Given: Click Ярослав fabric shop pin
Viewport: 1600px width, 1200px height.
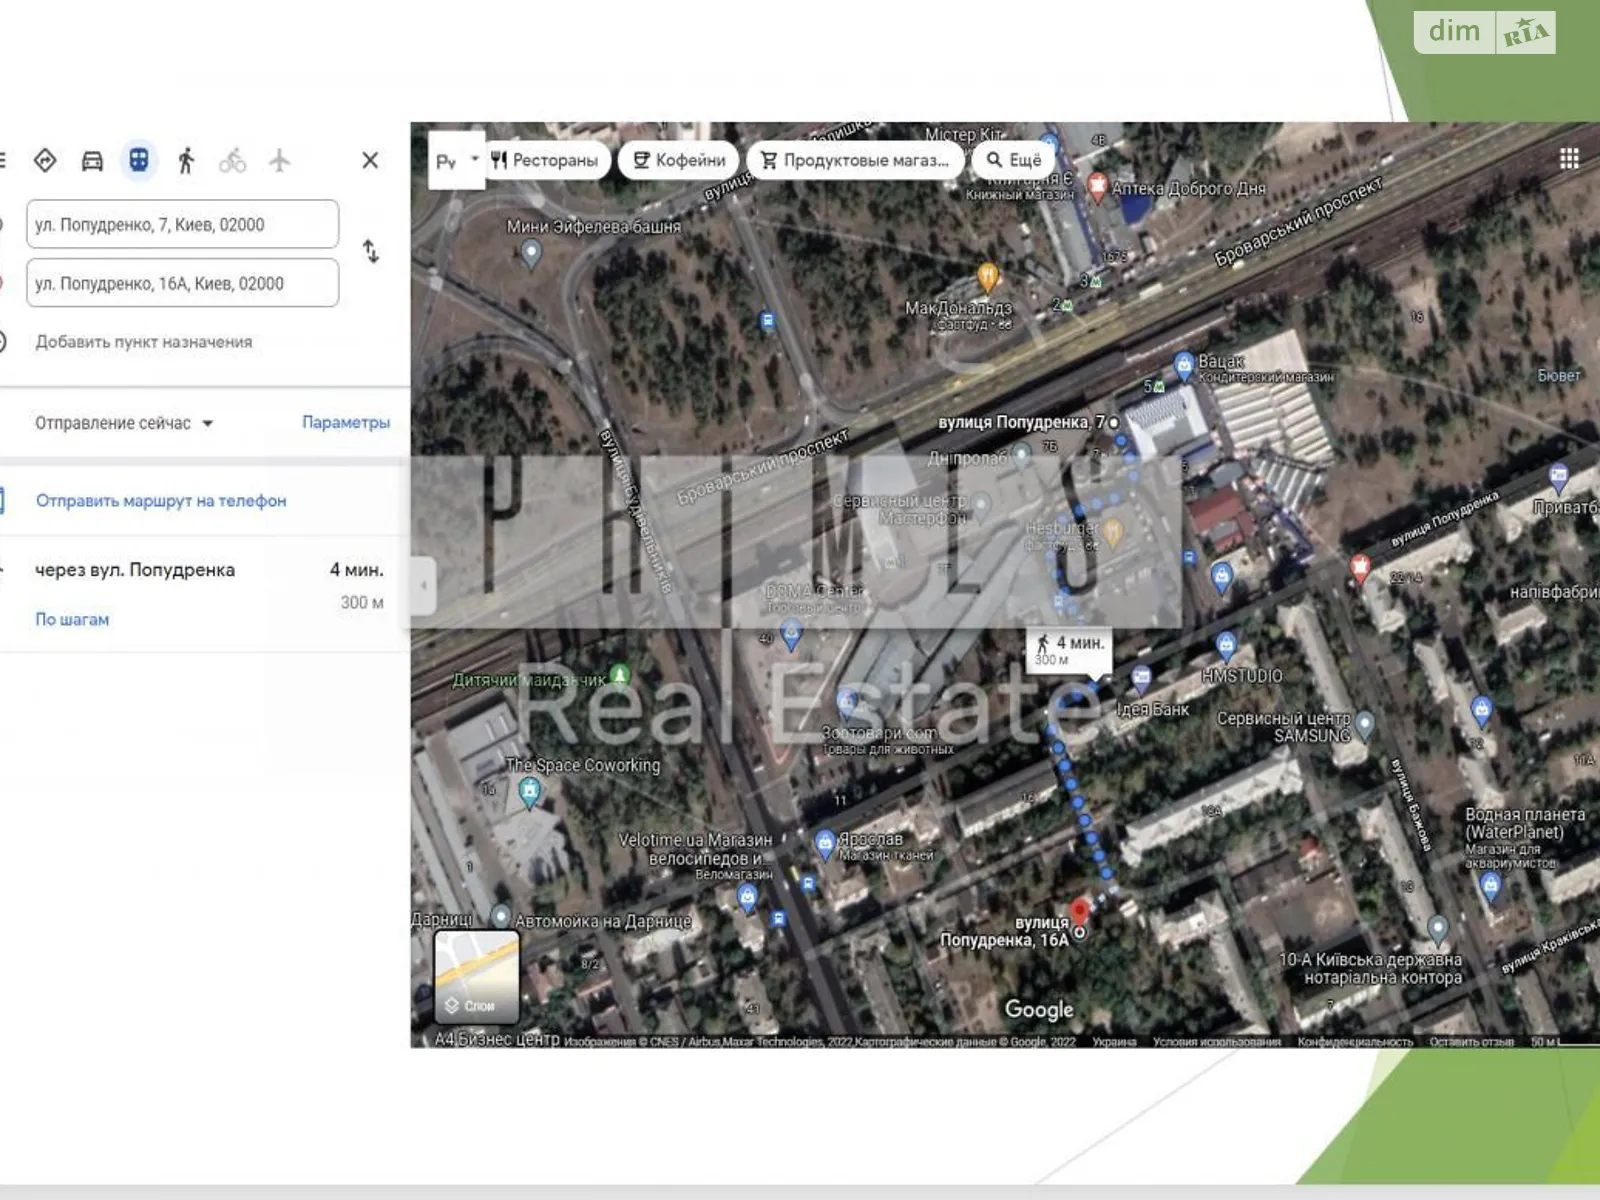Looking at the screenshot, I should [x=824, y=843].
